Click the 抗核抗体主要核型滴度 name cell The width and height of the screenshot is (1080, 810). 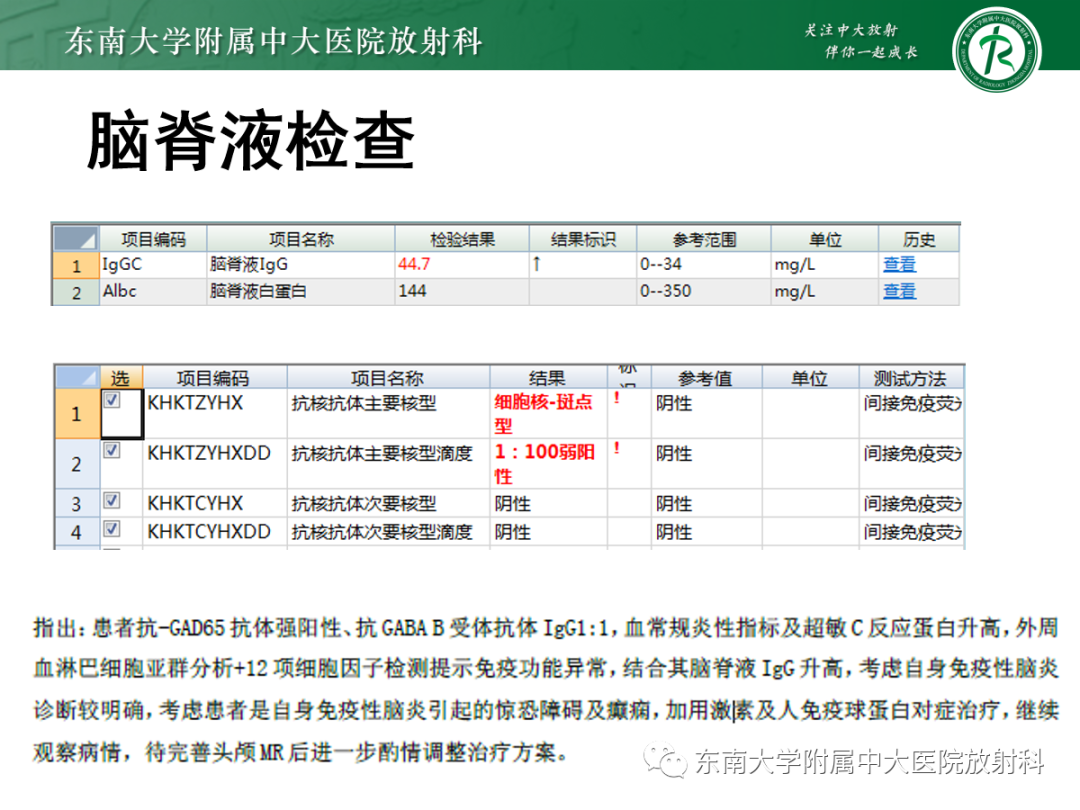coord(388,464)
